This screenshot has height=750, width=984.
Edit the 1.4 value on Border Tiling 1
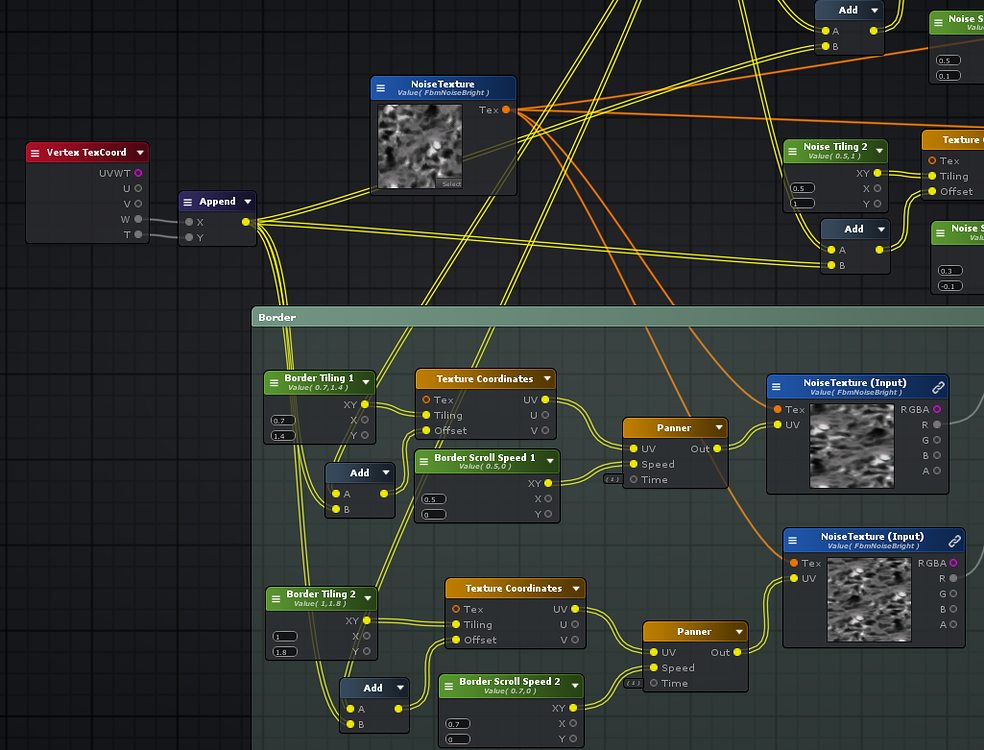pos(285,436)
